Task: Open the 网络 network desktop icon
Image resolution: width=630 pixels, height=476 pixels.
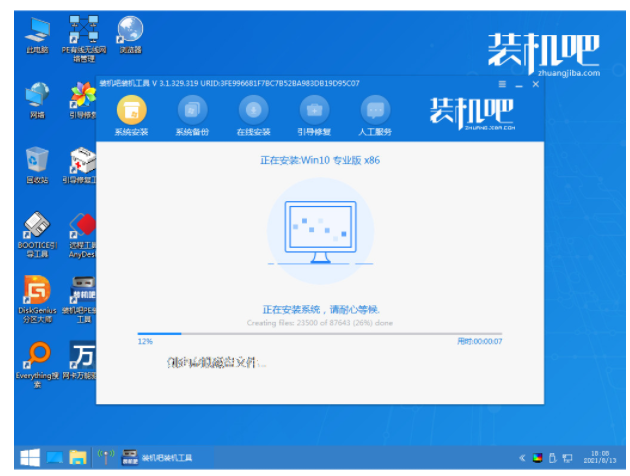Action: (37, 96)
